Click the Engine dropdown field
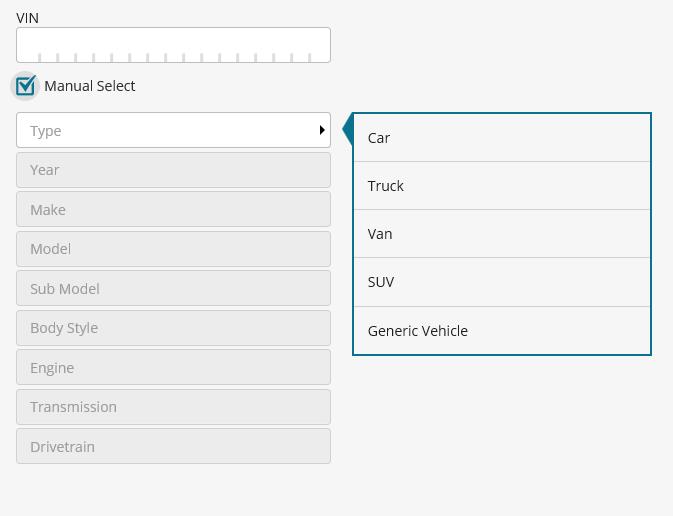673x516 pixels. (173, 367)
